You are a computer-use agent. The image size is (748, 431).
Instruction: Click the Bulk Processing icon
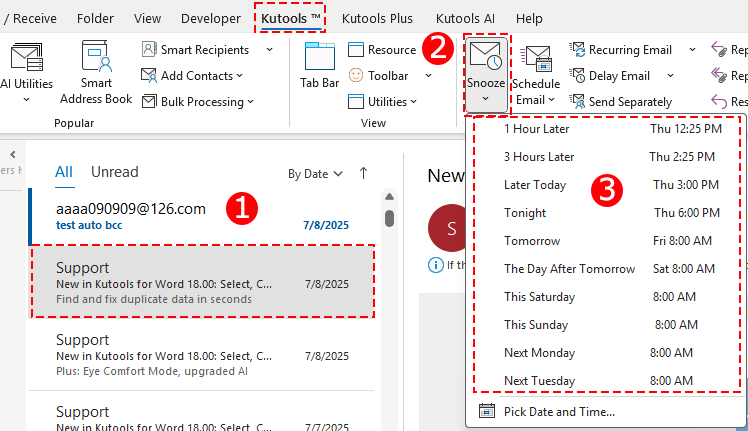coord(149,101)
